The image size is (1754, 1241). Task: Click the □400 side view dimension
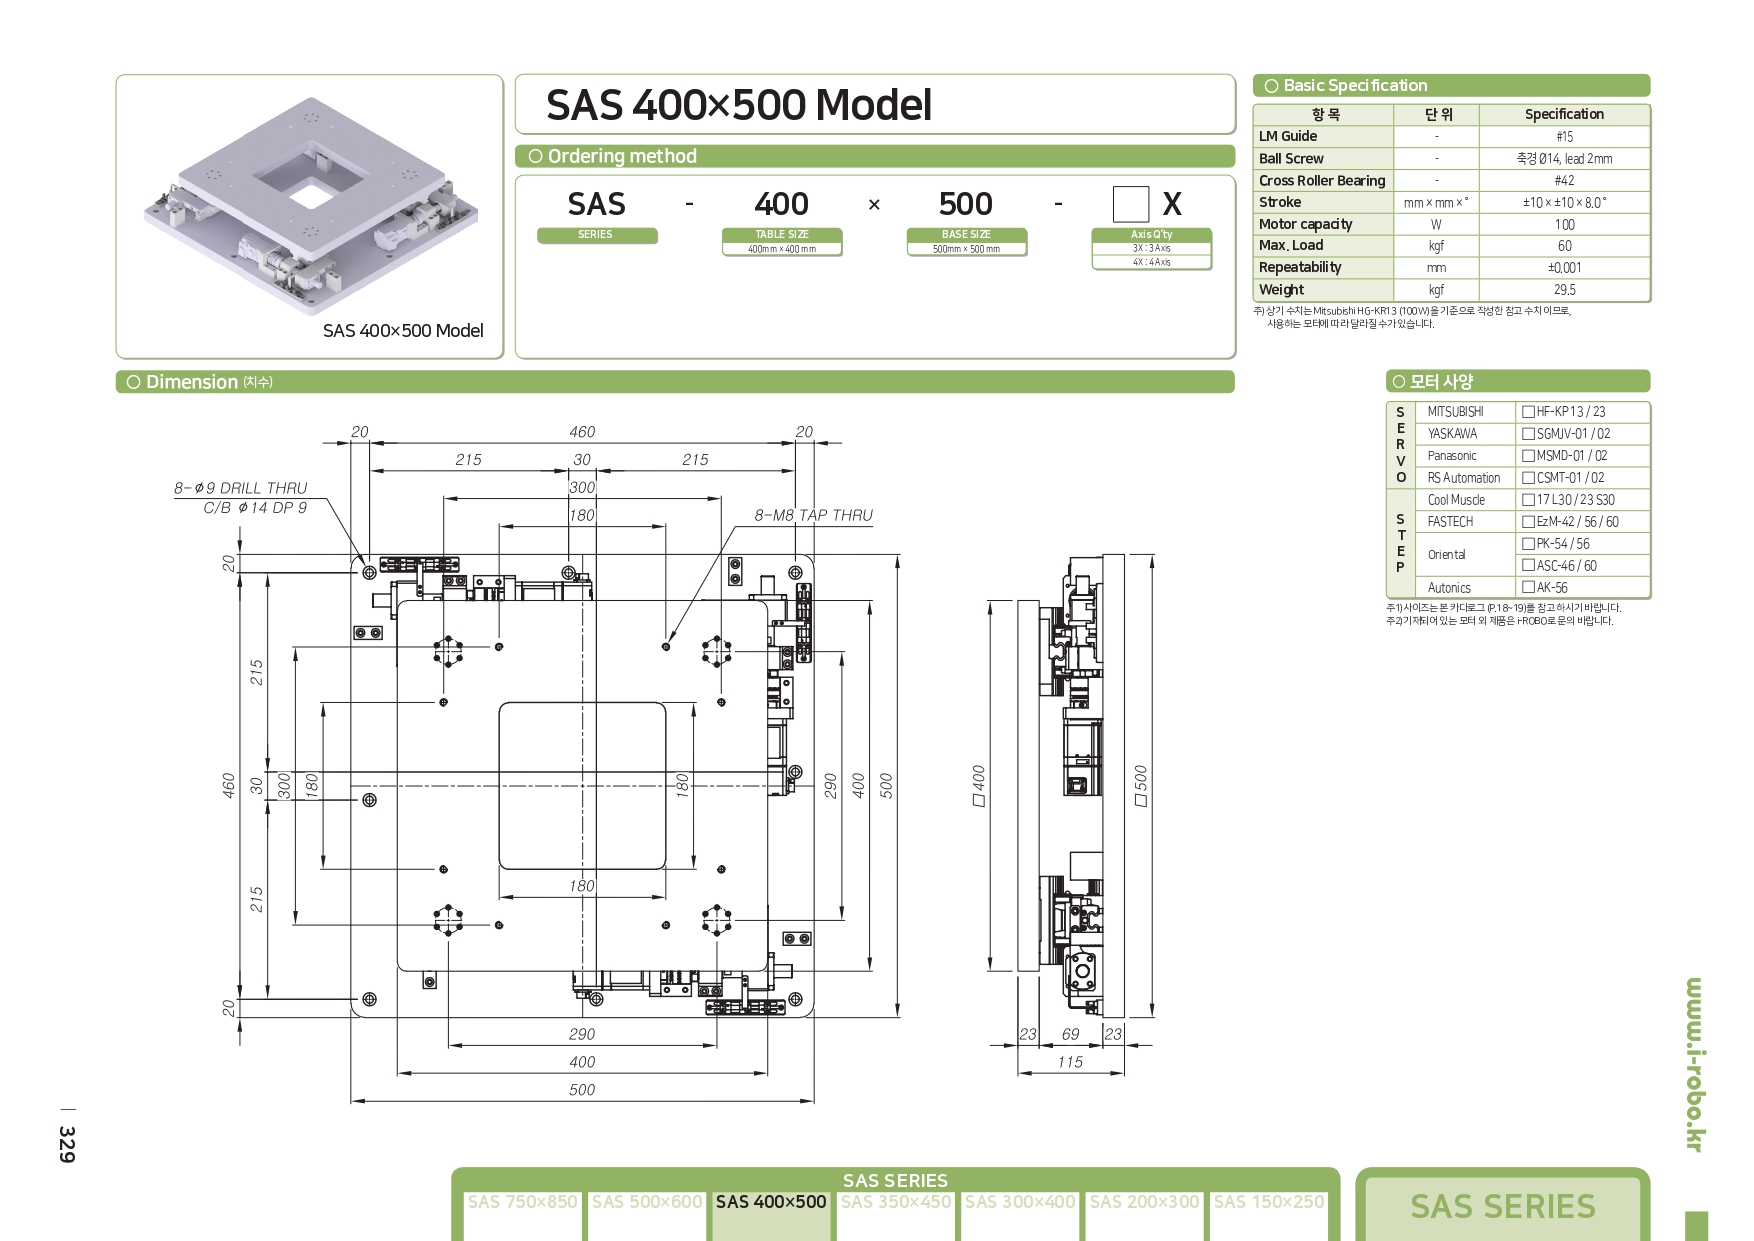click(979, 786)
